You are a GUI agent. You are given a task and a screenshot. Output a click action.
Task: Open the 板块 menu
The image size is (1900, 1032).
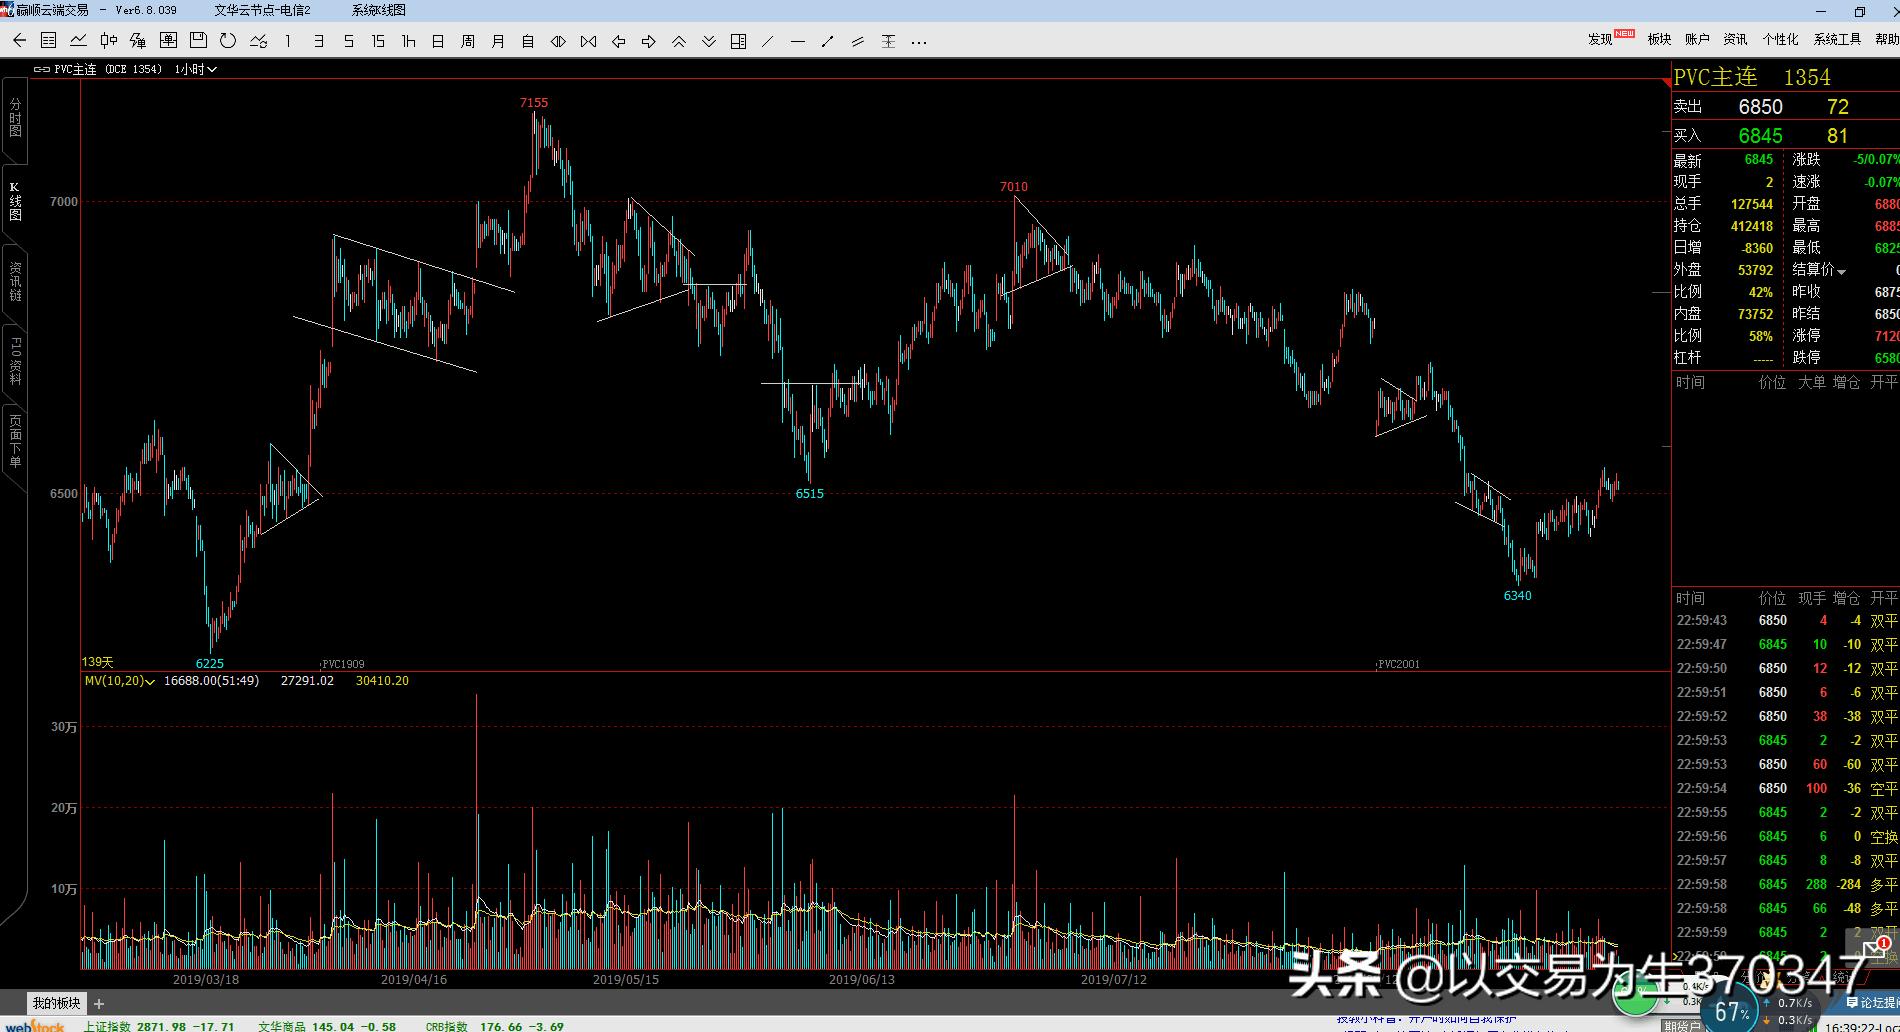click(1659, 39)
